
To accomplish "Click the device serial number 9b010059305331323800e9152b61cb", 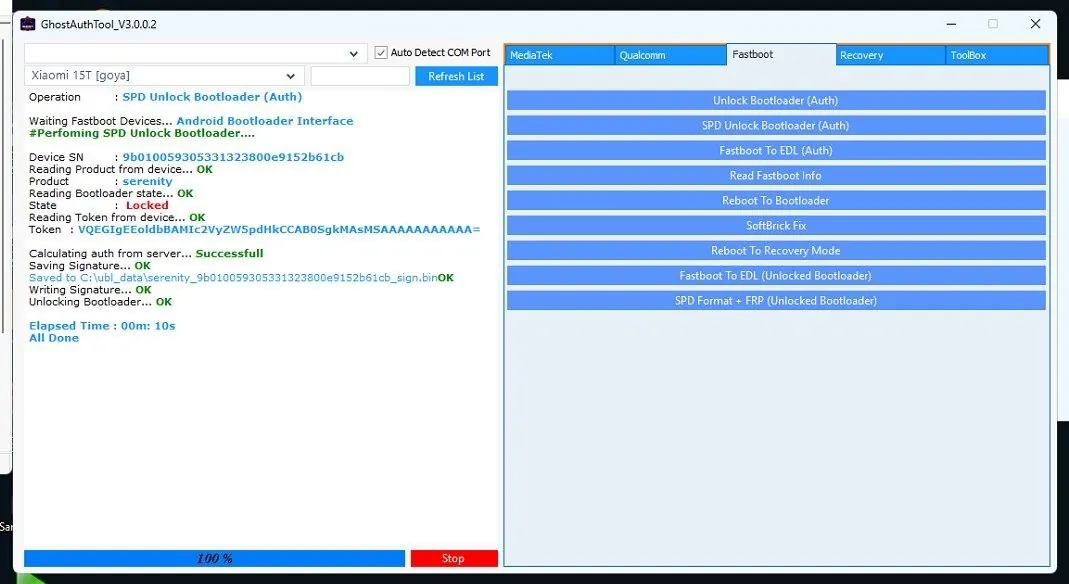I will (x=233, y=157).
